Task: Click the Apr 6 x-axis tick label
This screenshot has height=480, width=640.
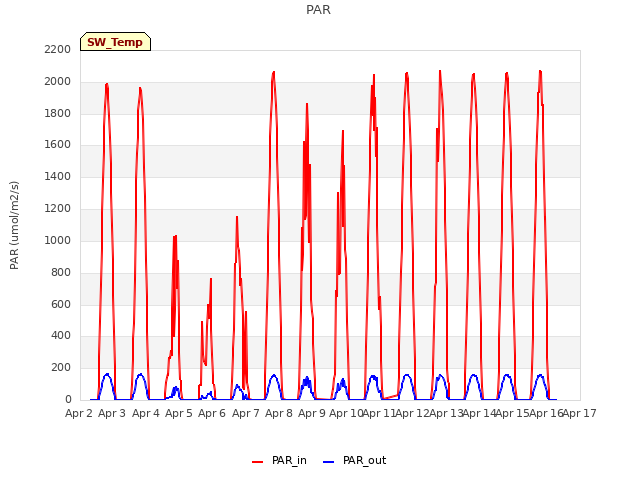Action: pyautogui.click(x=212, y=413)
